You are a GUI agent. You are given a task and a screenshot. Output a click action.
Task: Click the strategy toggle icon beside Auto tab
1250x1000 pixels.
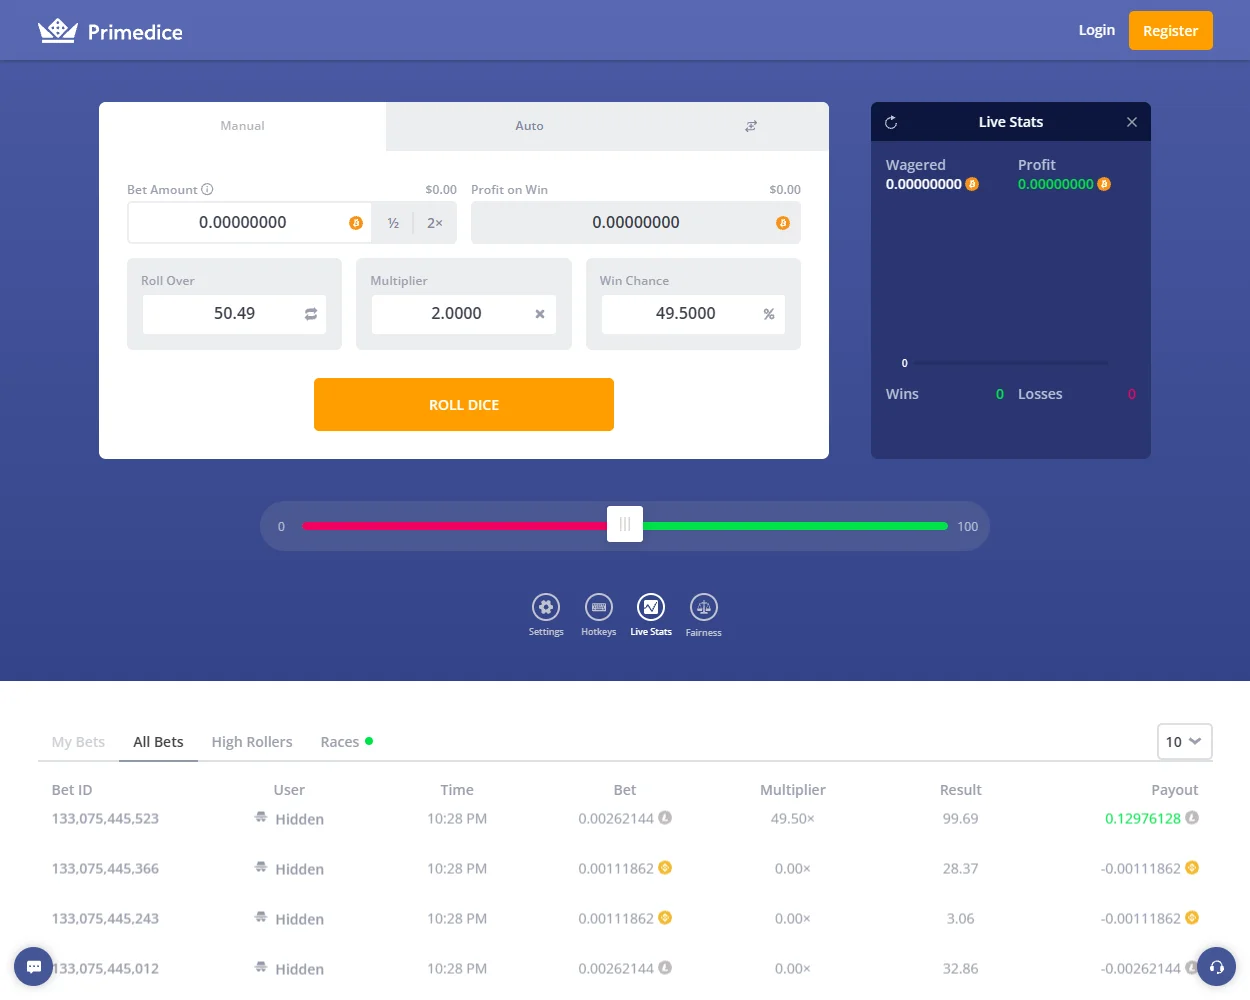[x=751, y=126]
